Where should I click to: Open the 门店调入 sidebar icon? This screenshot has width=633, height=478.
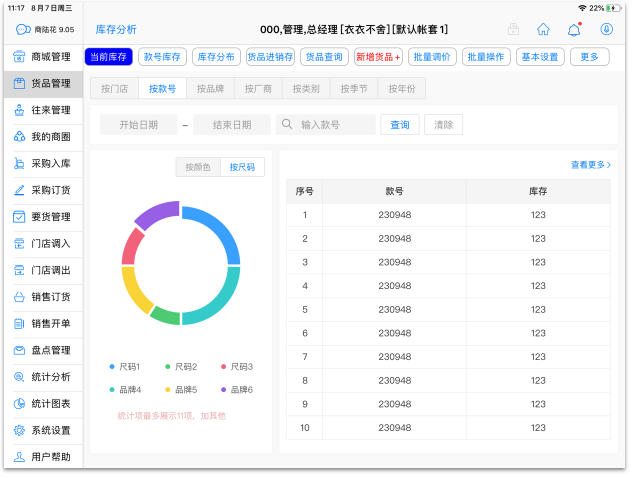click(19, 243)
